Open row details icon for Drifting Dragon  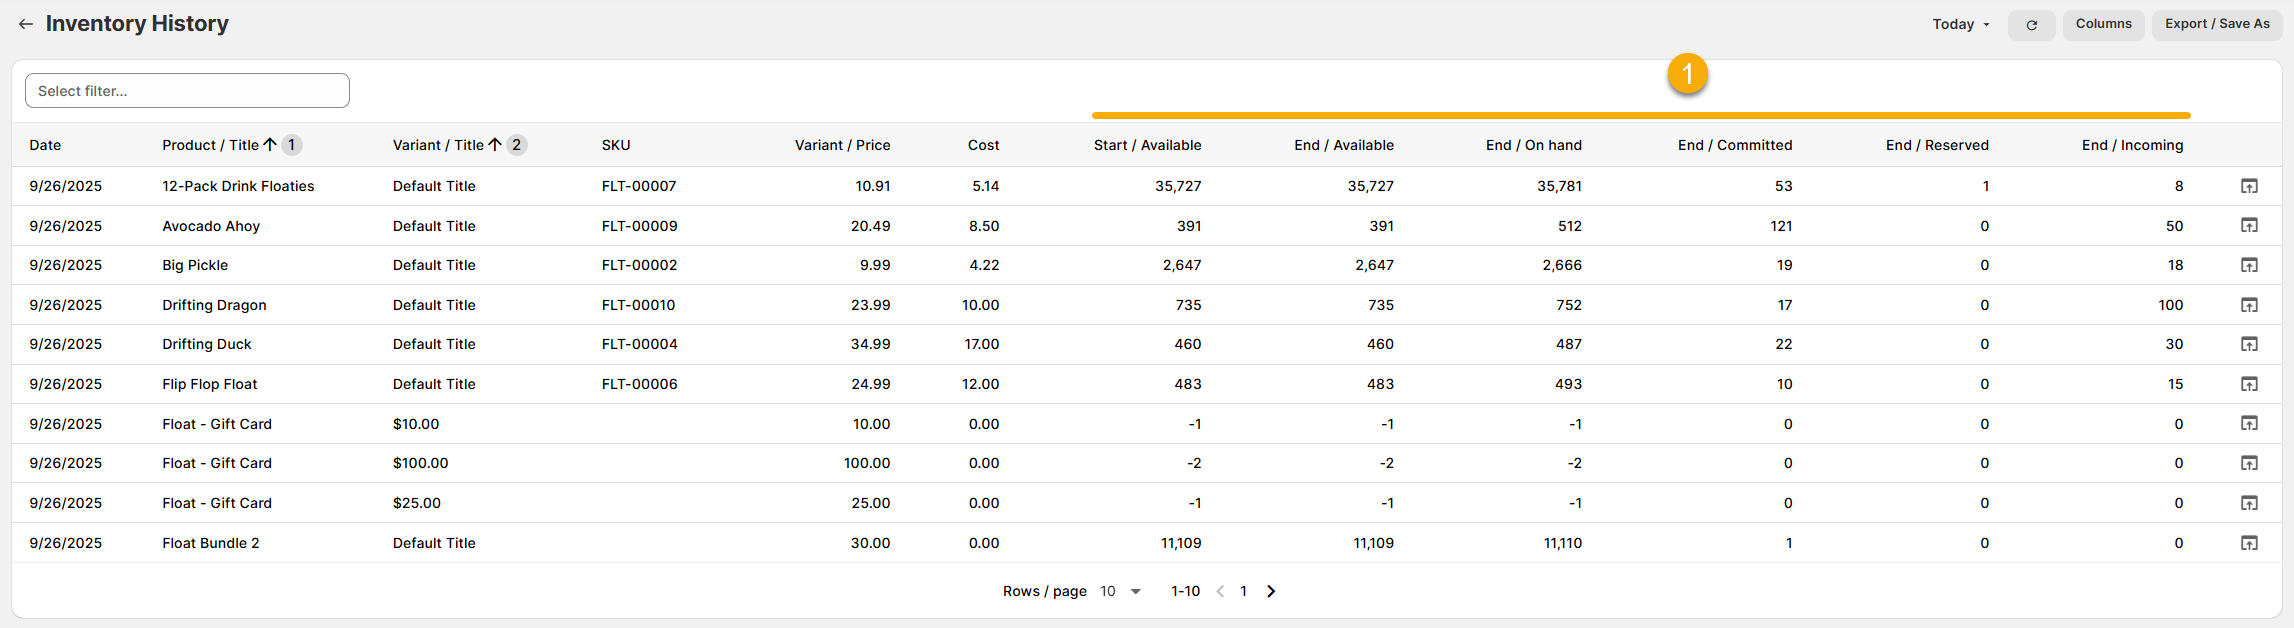2249,305
